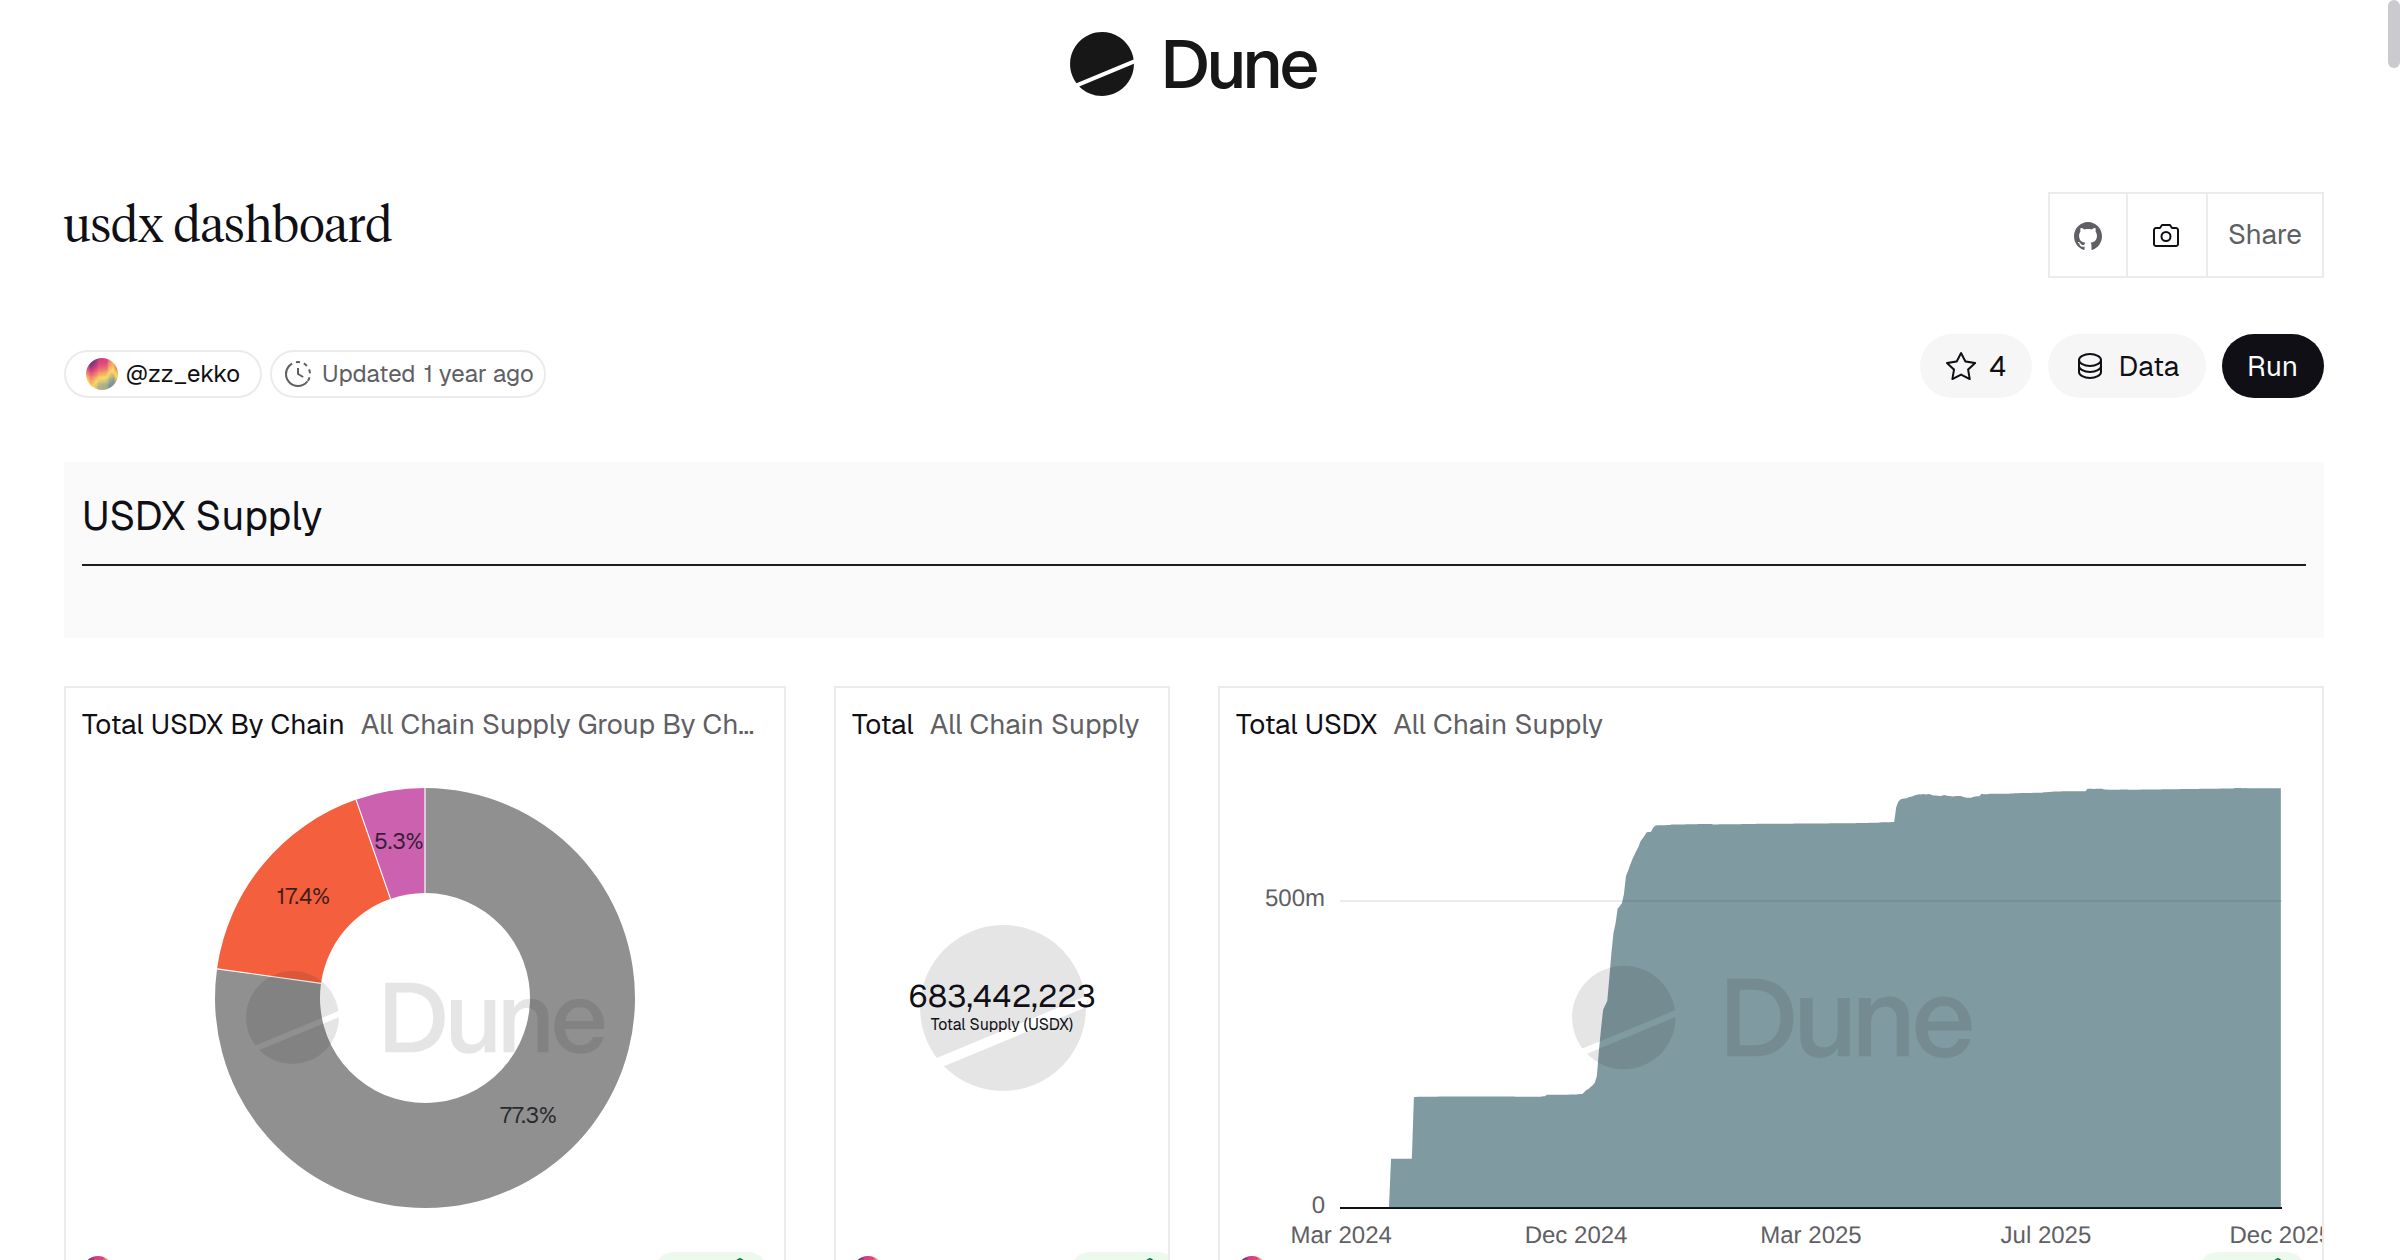Screen dimensions: 2400x1260
Task: Take a screenshot using the camera icon
Action: tap(2164, 235)
